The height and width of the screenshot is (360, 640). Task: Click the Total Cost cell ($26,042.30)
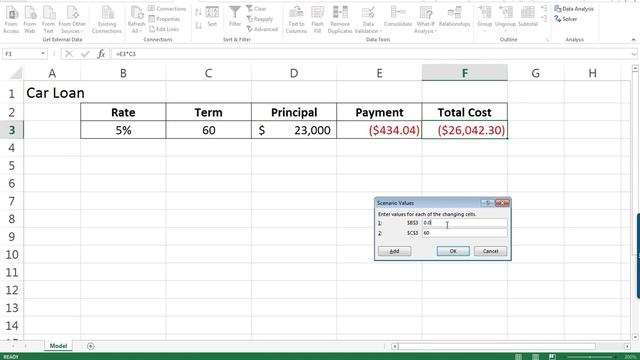[x=464, y=130]
